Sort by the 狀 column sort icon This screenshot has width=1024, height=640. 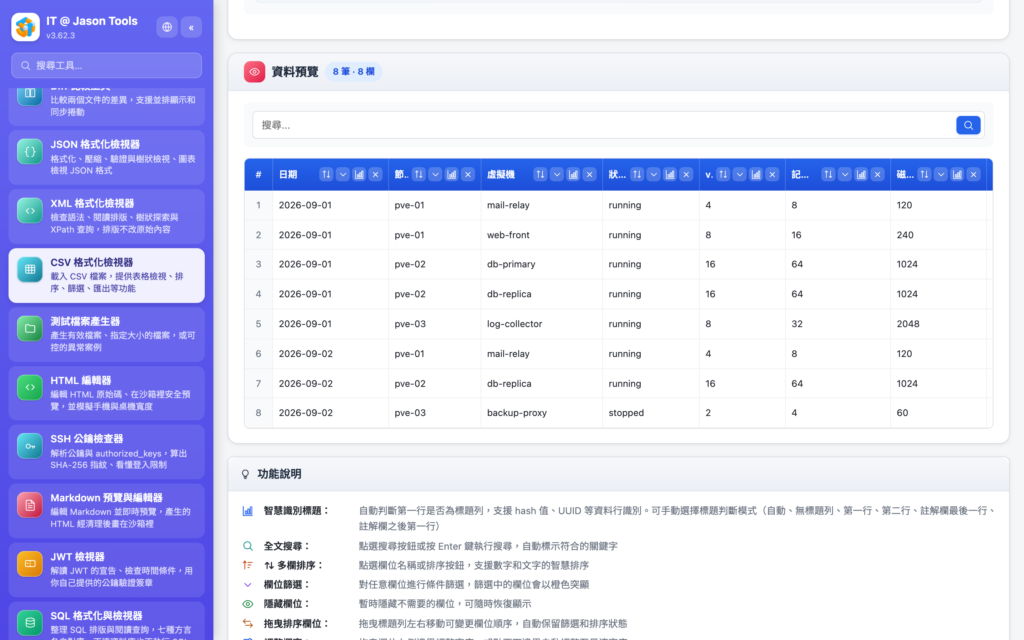point(637,174)
